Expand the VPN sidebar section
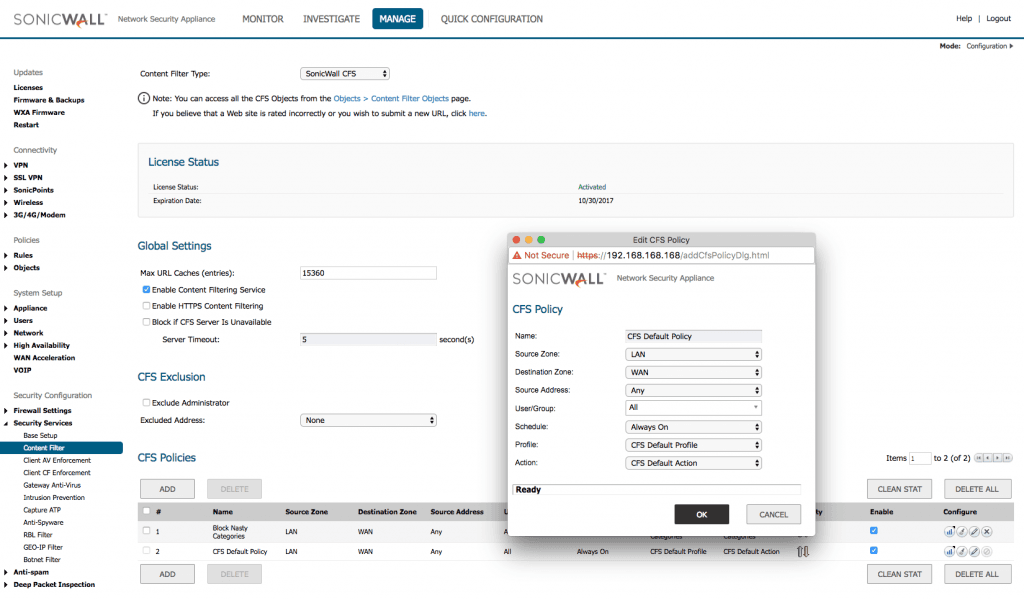This screenshot has height=600, width=1024. point(6,165)
